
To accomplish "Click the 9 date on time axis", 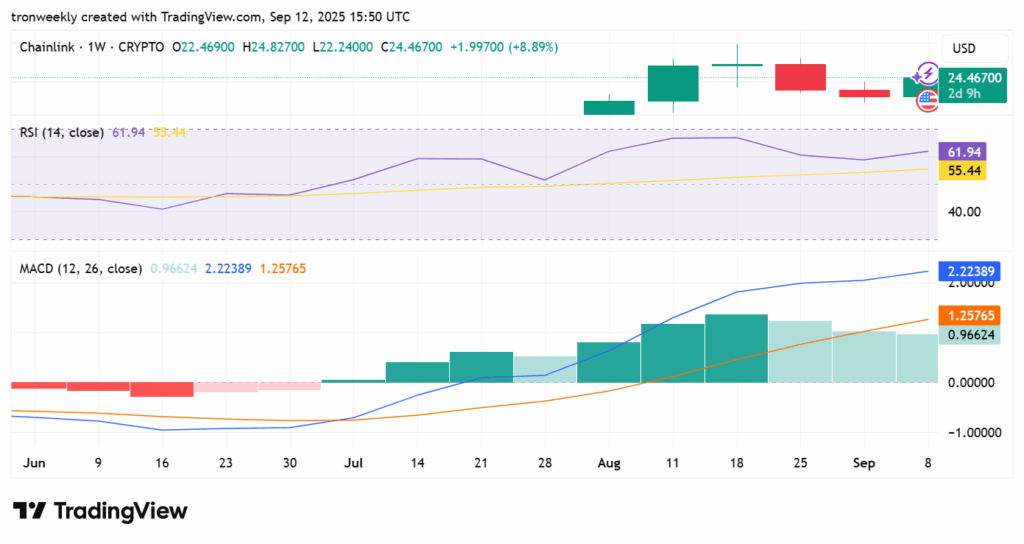I will [x=98, y=463].
